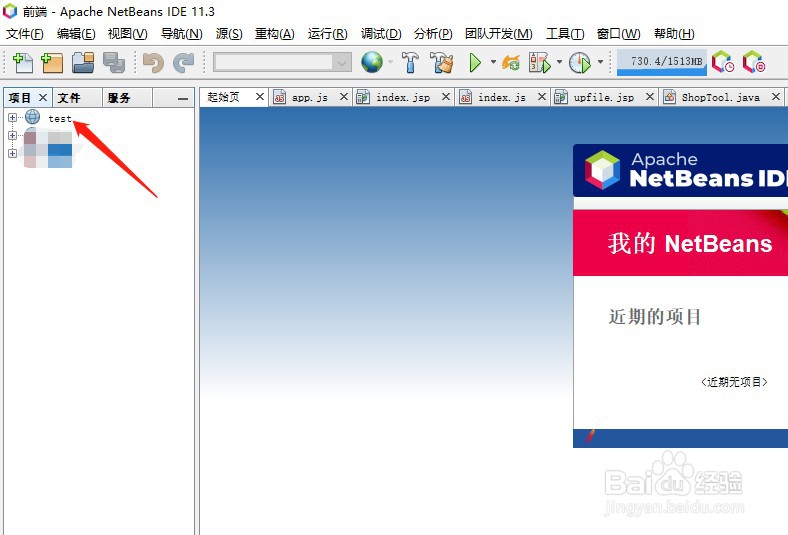Click the Debug Project icon

540,63
